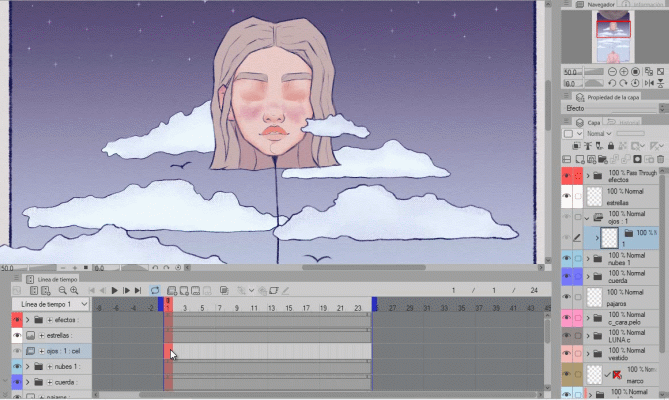
Task: Select the Línea de tiempo tab
Action: coord(52,279)
